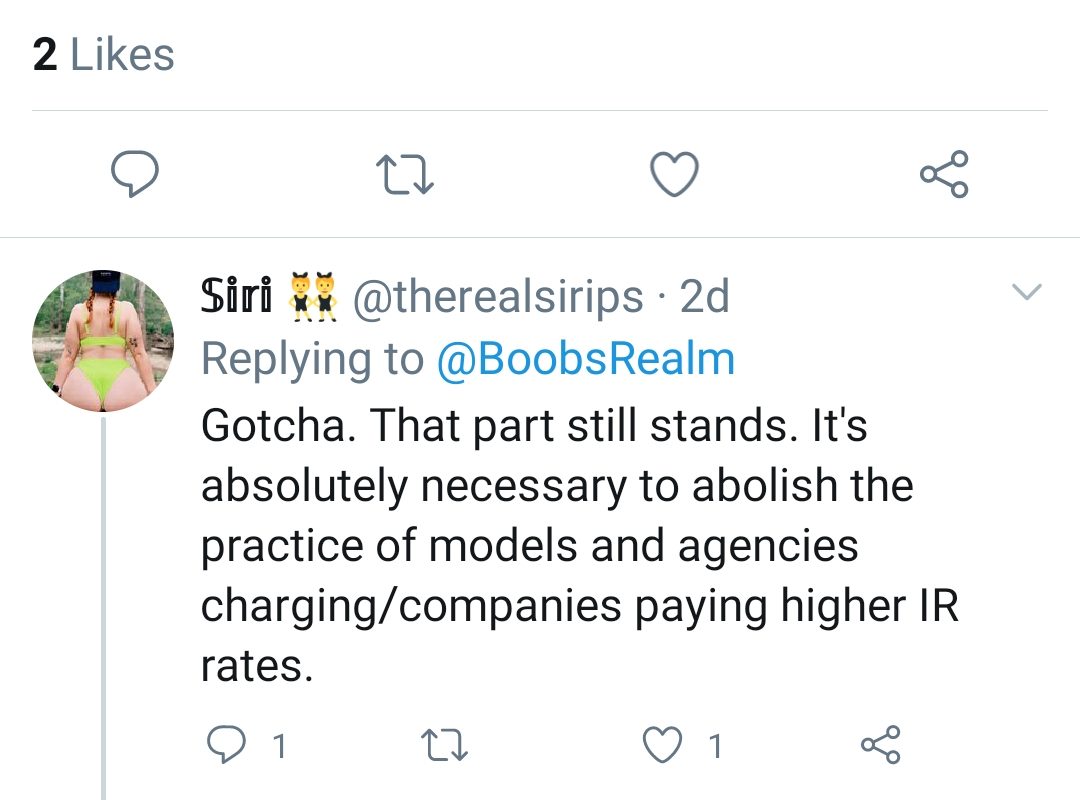Follow the thread line below the avatar
The width and height of the screenshot is (1080, 800).
[103, 608]
